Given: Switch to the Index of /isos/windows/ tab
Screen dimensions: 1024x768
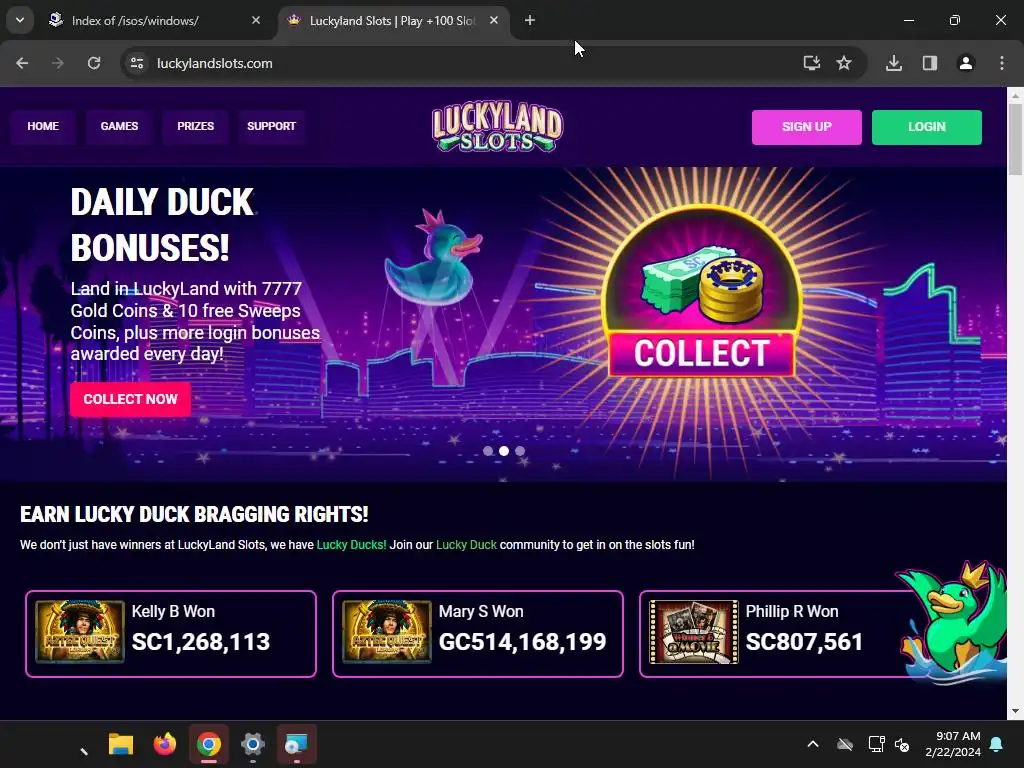Looking at the screenshot, I should pyautogui.click(x=155, y=20).
